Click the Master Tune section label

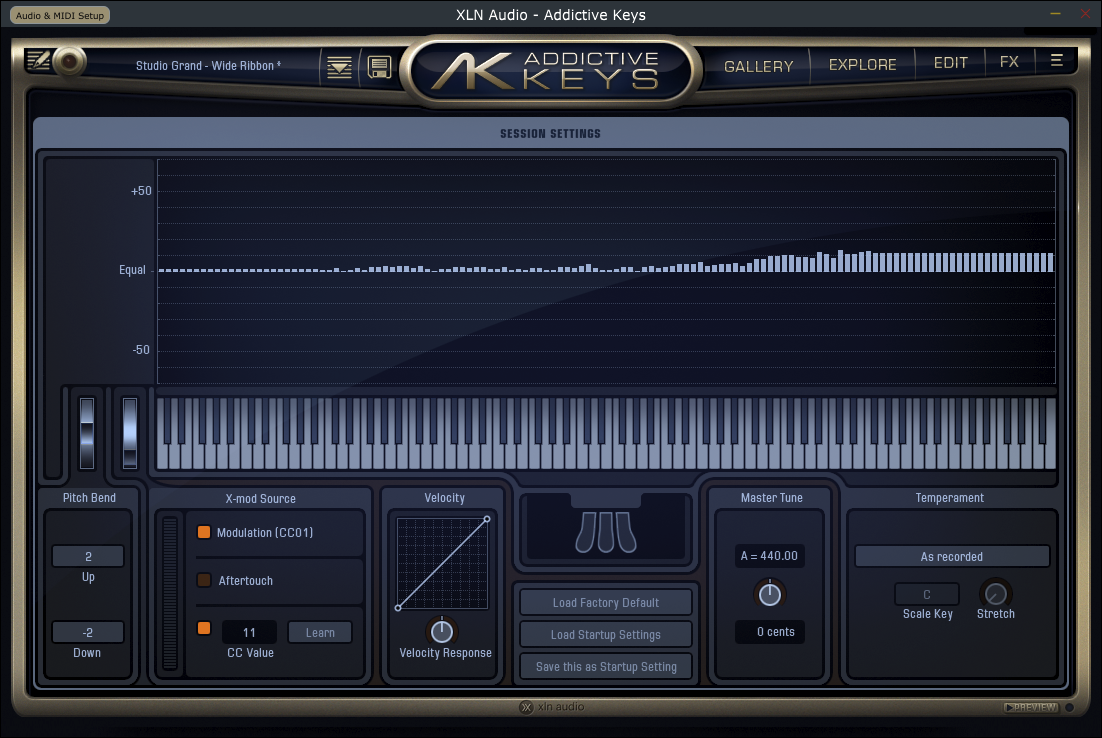pyautogui.click(x=771, y=498)
